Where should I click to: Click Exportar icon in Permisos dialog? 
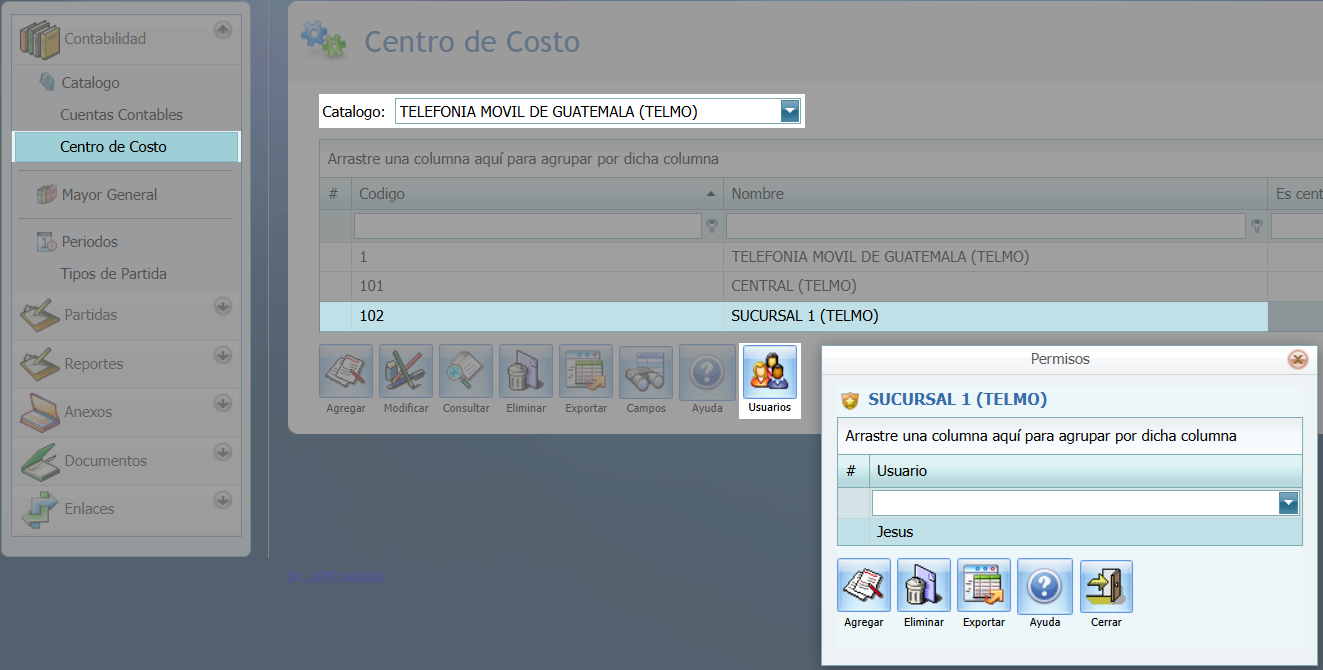pyautogui.click(x=984, y=586)
